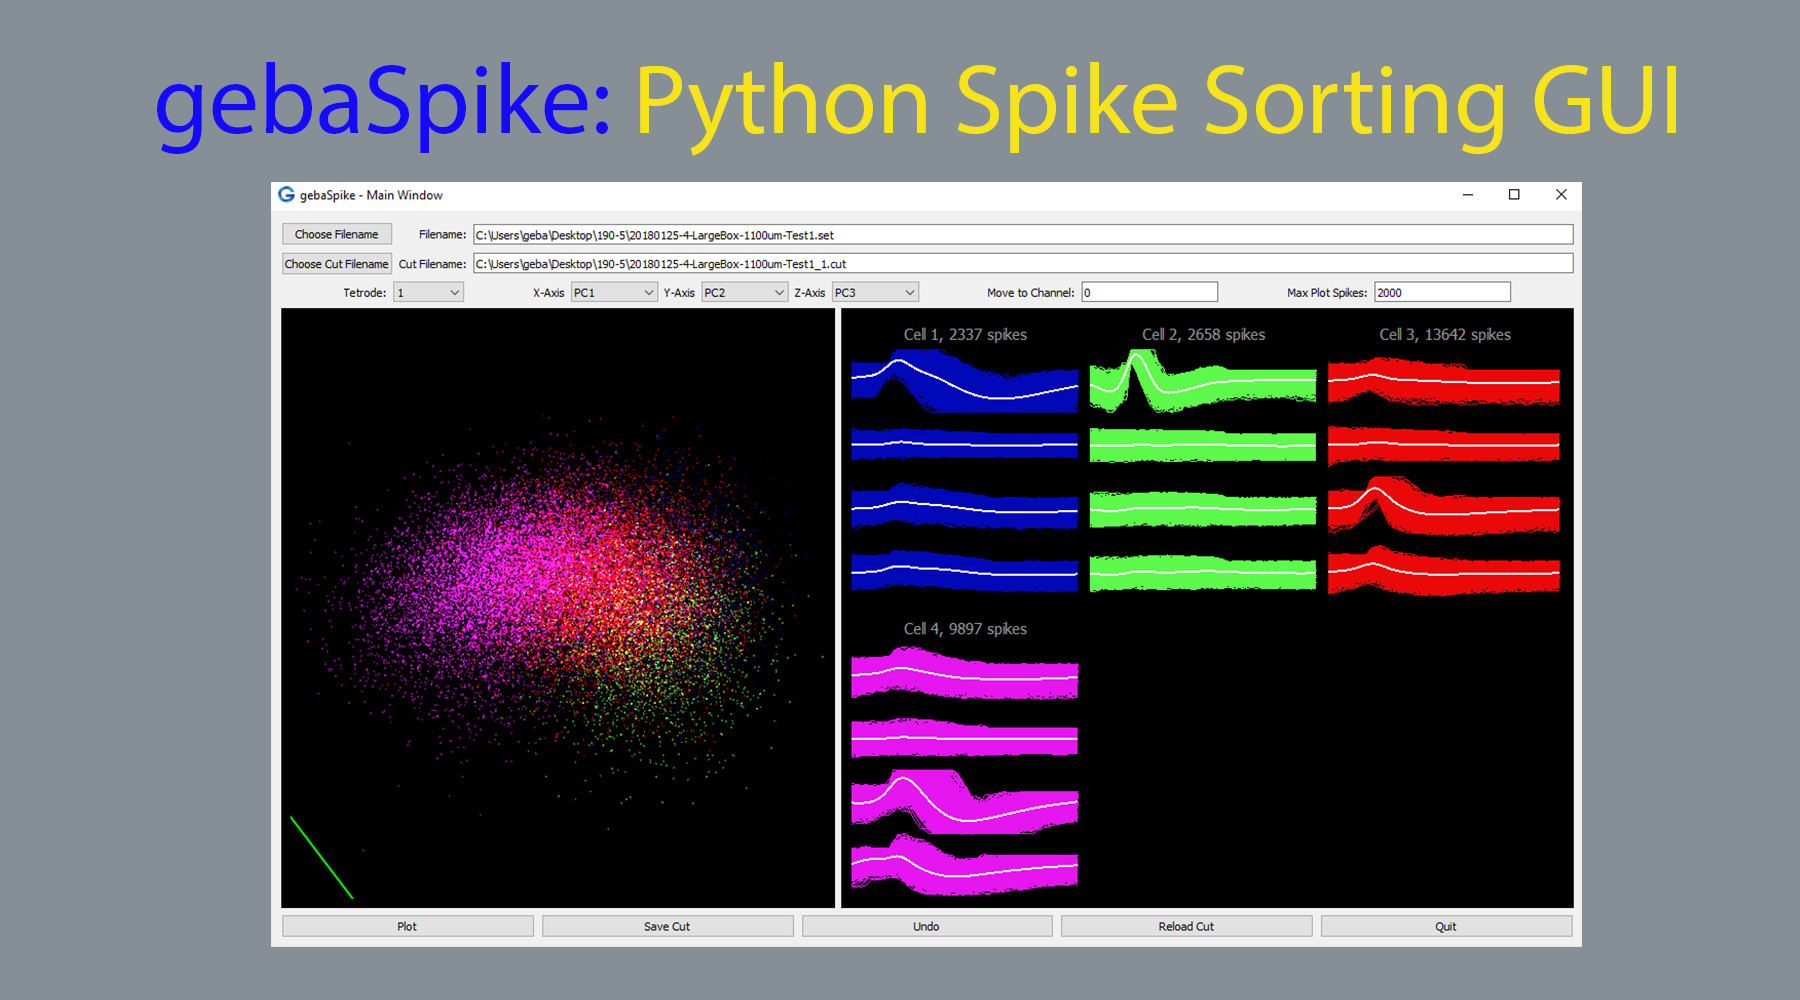Expand the X-Axis PC1 dropdown
The image size is (1800, 1000).
click(613, 293)
